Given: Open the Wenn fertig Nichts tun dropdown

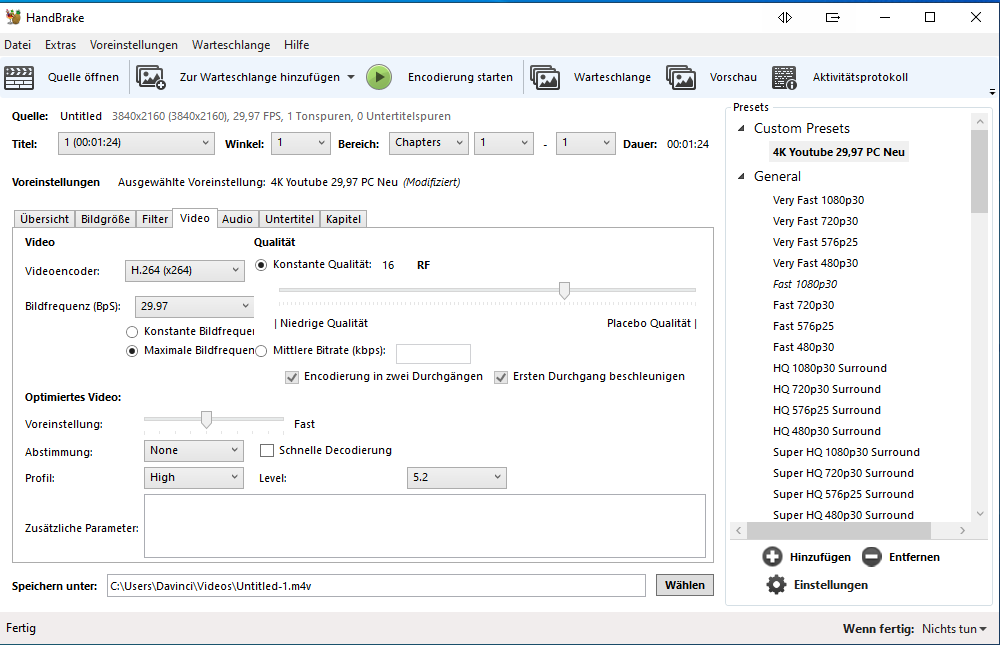Looking at the screenshot, I should point(954,628).
